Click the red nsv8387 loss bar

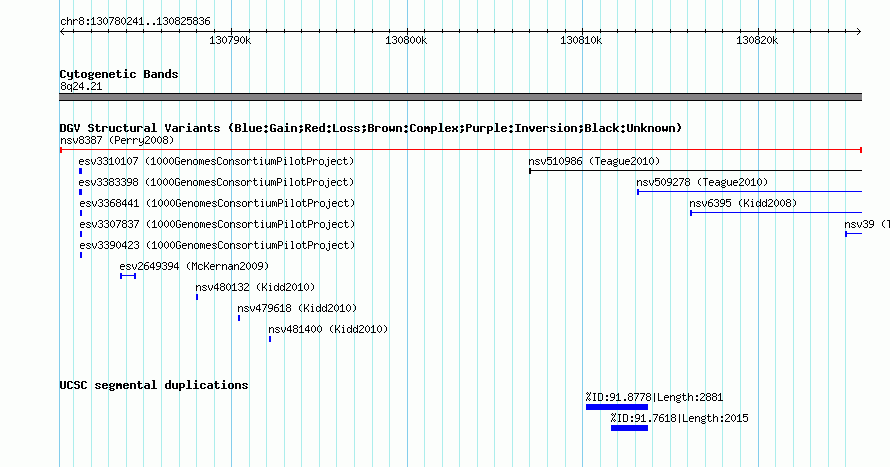(461, 150)
